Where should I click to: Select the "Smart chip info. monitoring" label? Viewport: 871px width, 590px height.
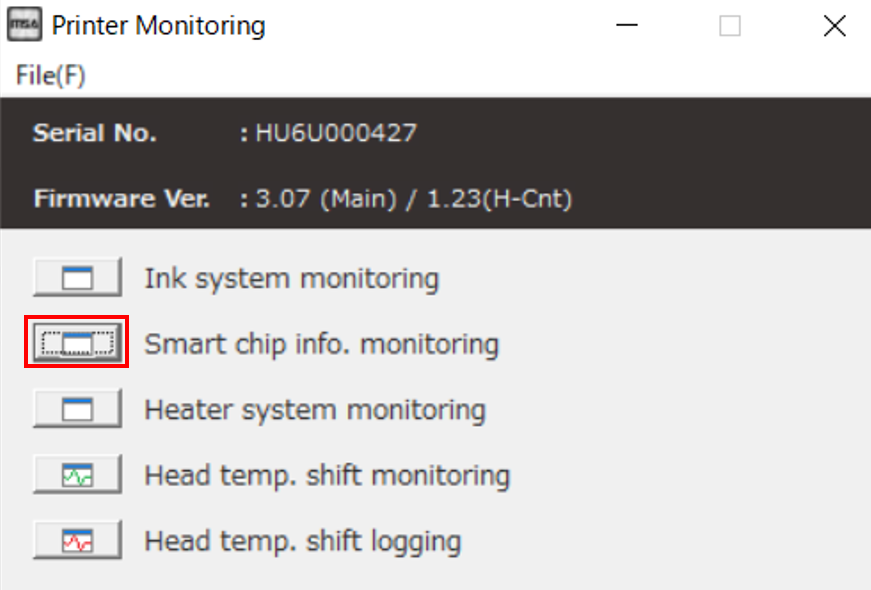click(x=321, y=344)
